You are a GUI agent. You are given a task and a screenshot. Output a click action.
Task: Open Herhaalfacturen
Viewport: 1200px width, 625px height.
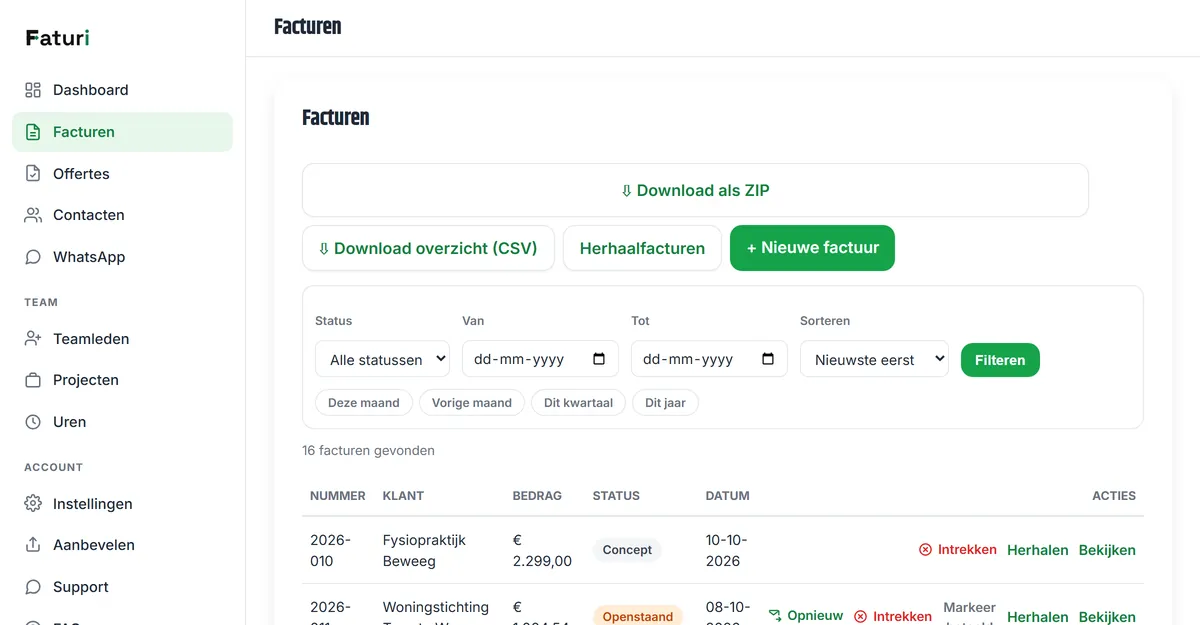pos(642,248)
